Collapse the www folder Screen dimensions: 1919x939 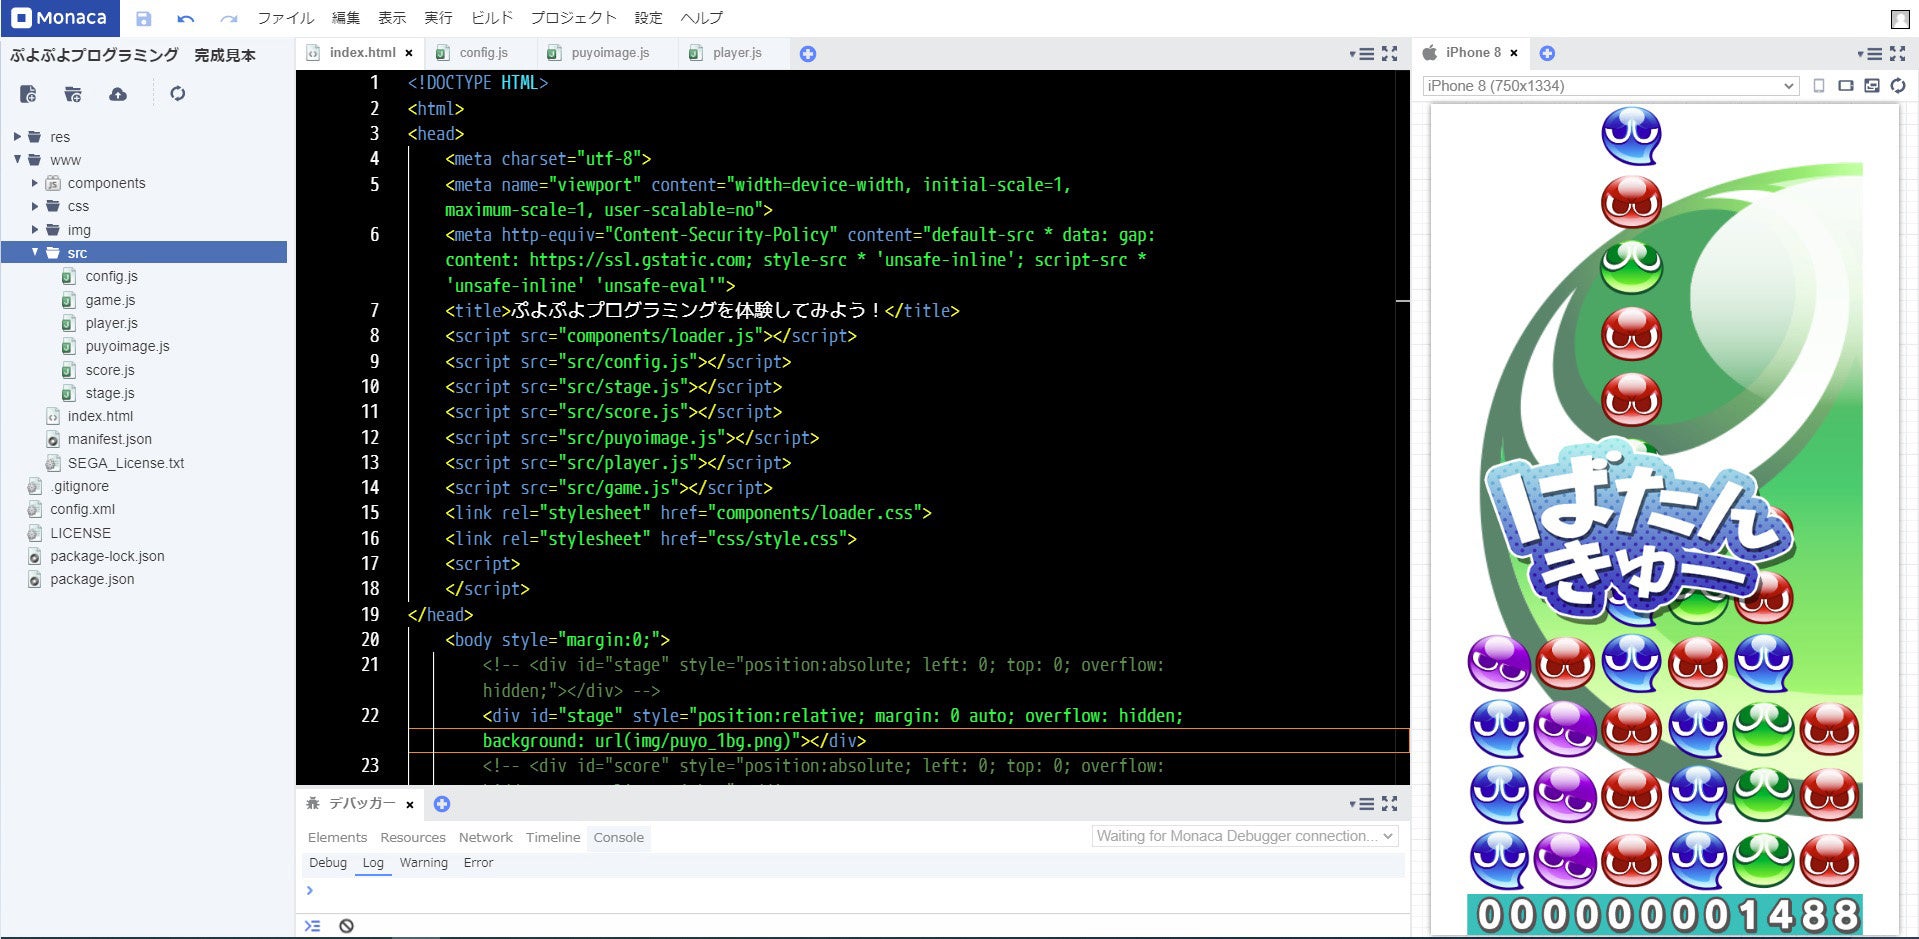[x=18, y=160]
